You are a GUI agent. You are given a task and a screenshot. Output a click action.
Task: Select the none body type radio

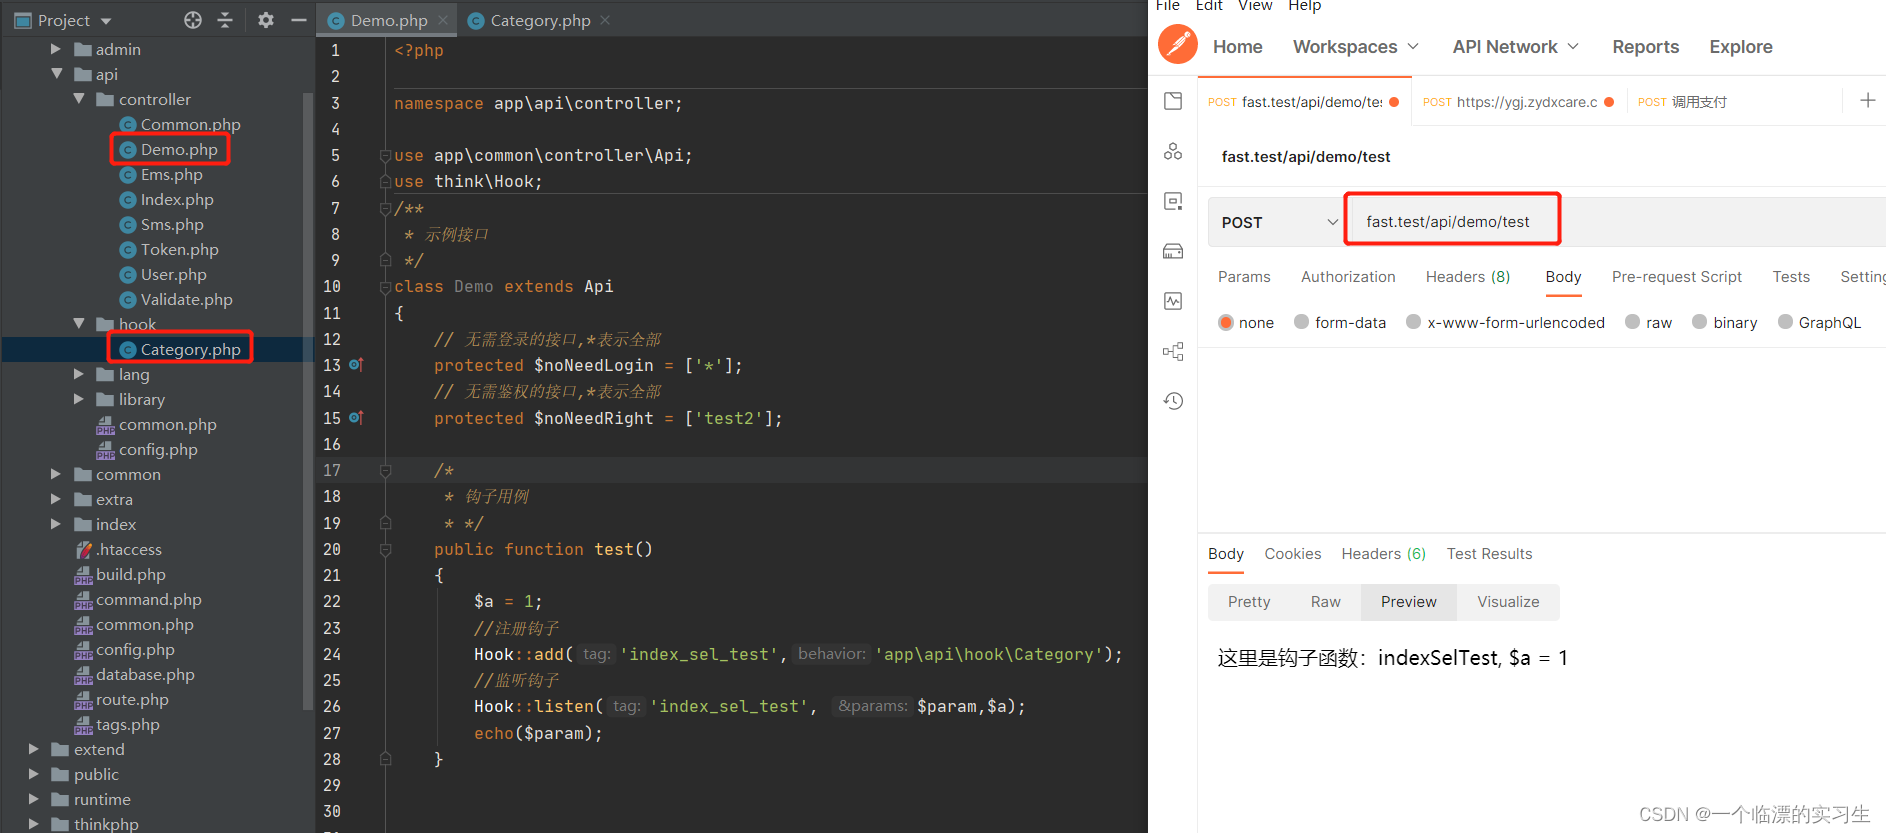click(1226, 322)
